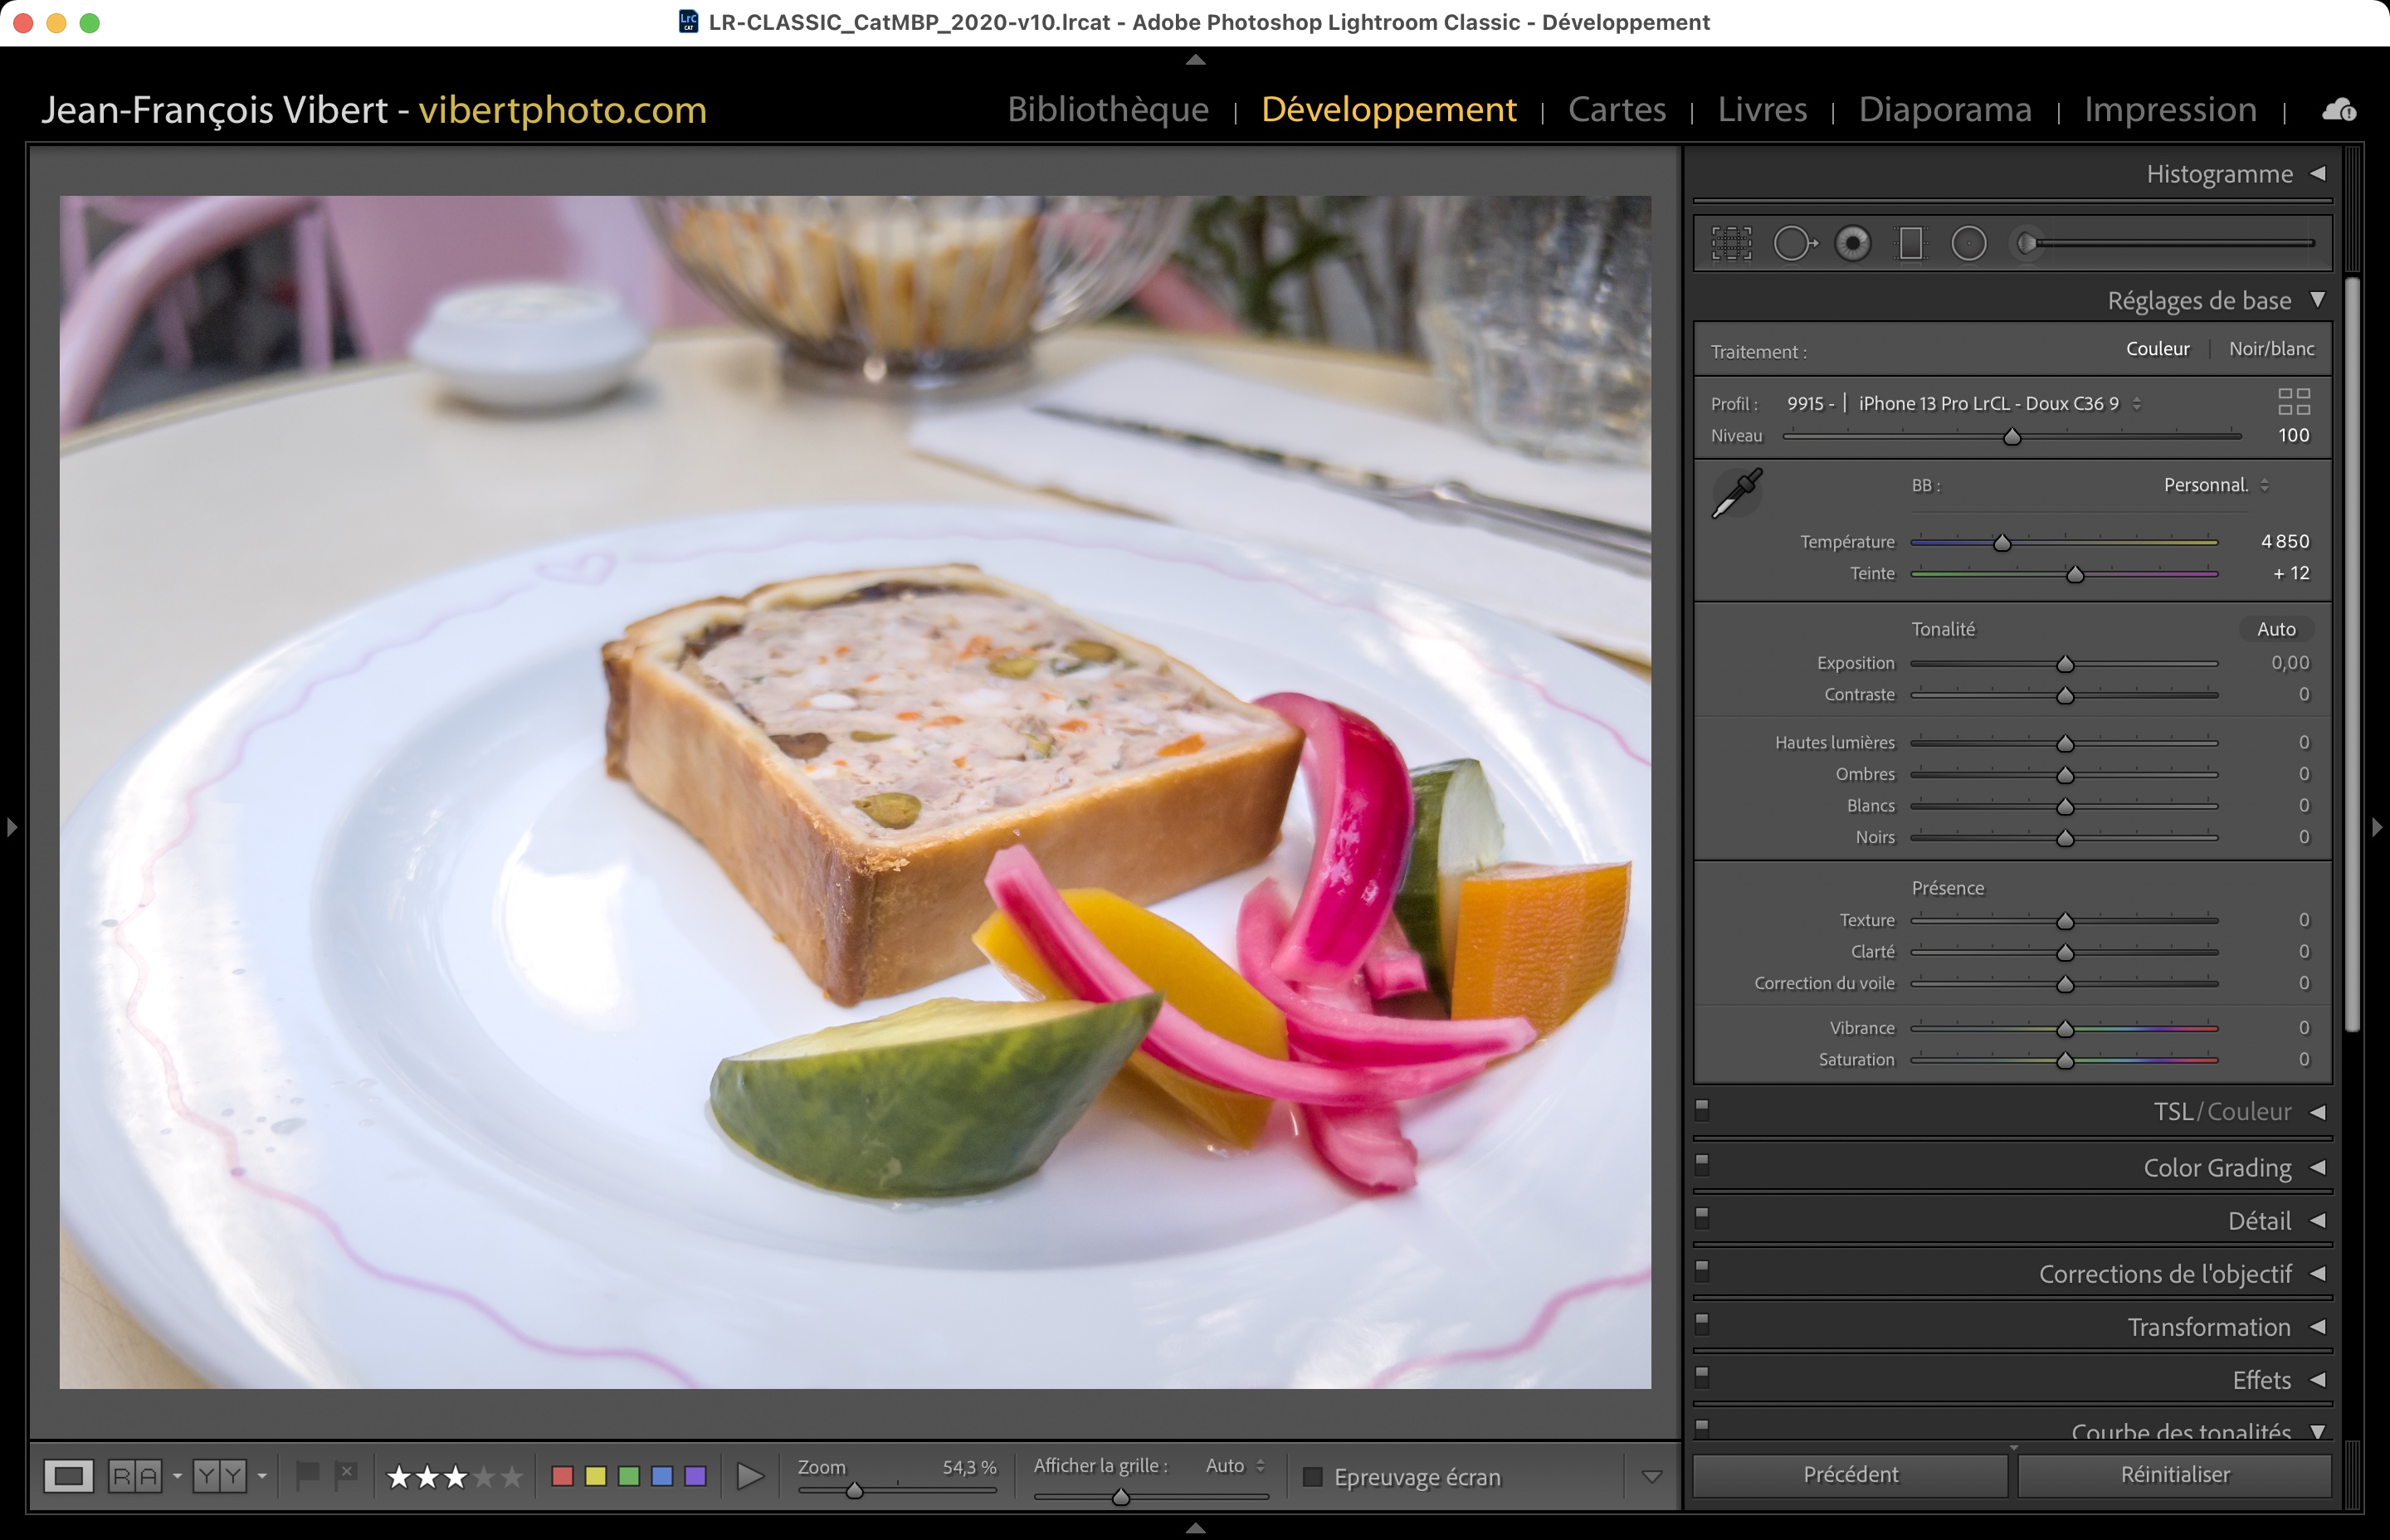Switch treatment to Noir/blanc
2390x1540 pixels.
click(x=2271, y=349)
